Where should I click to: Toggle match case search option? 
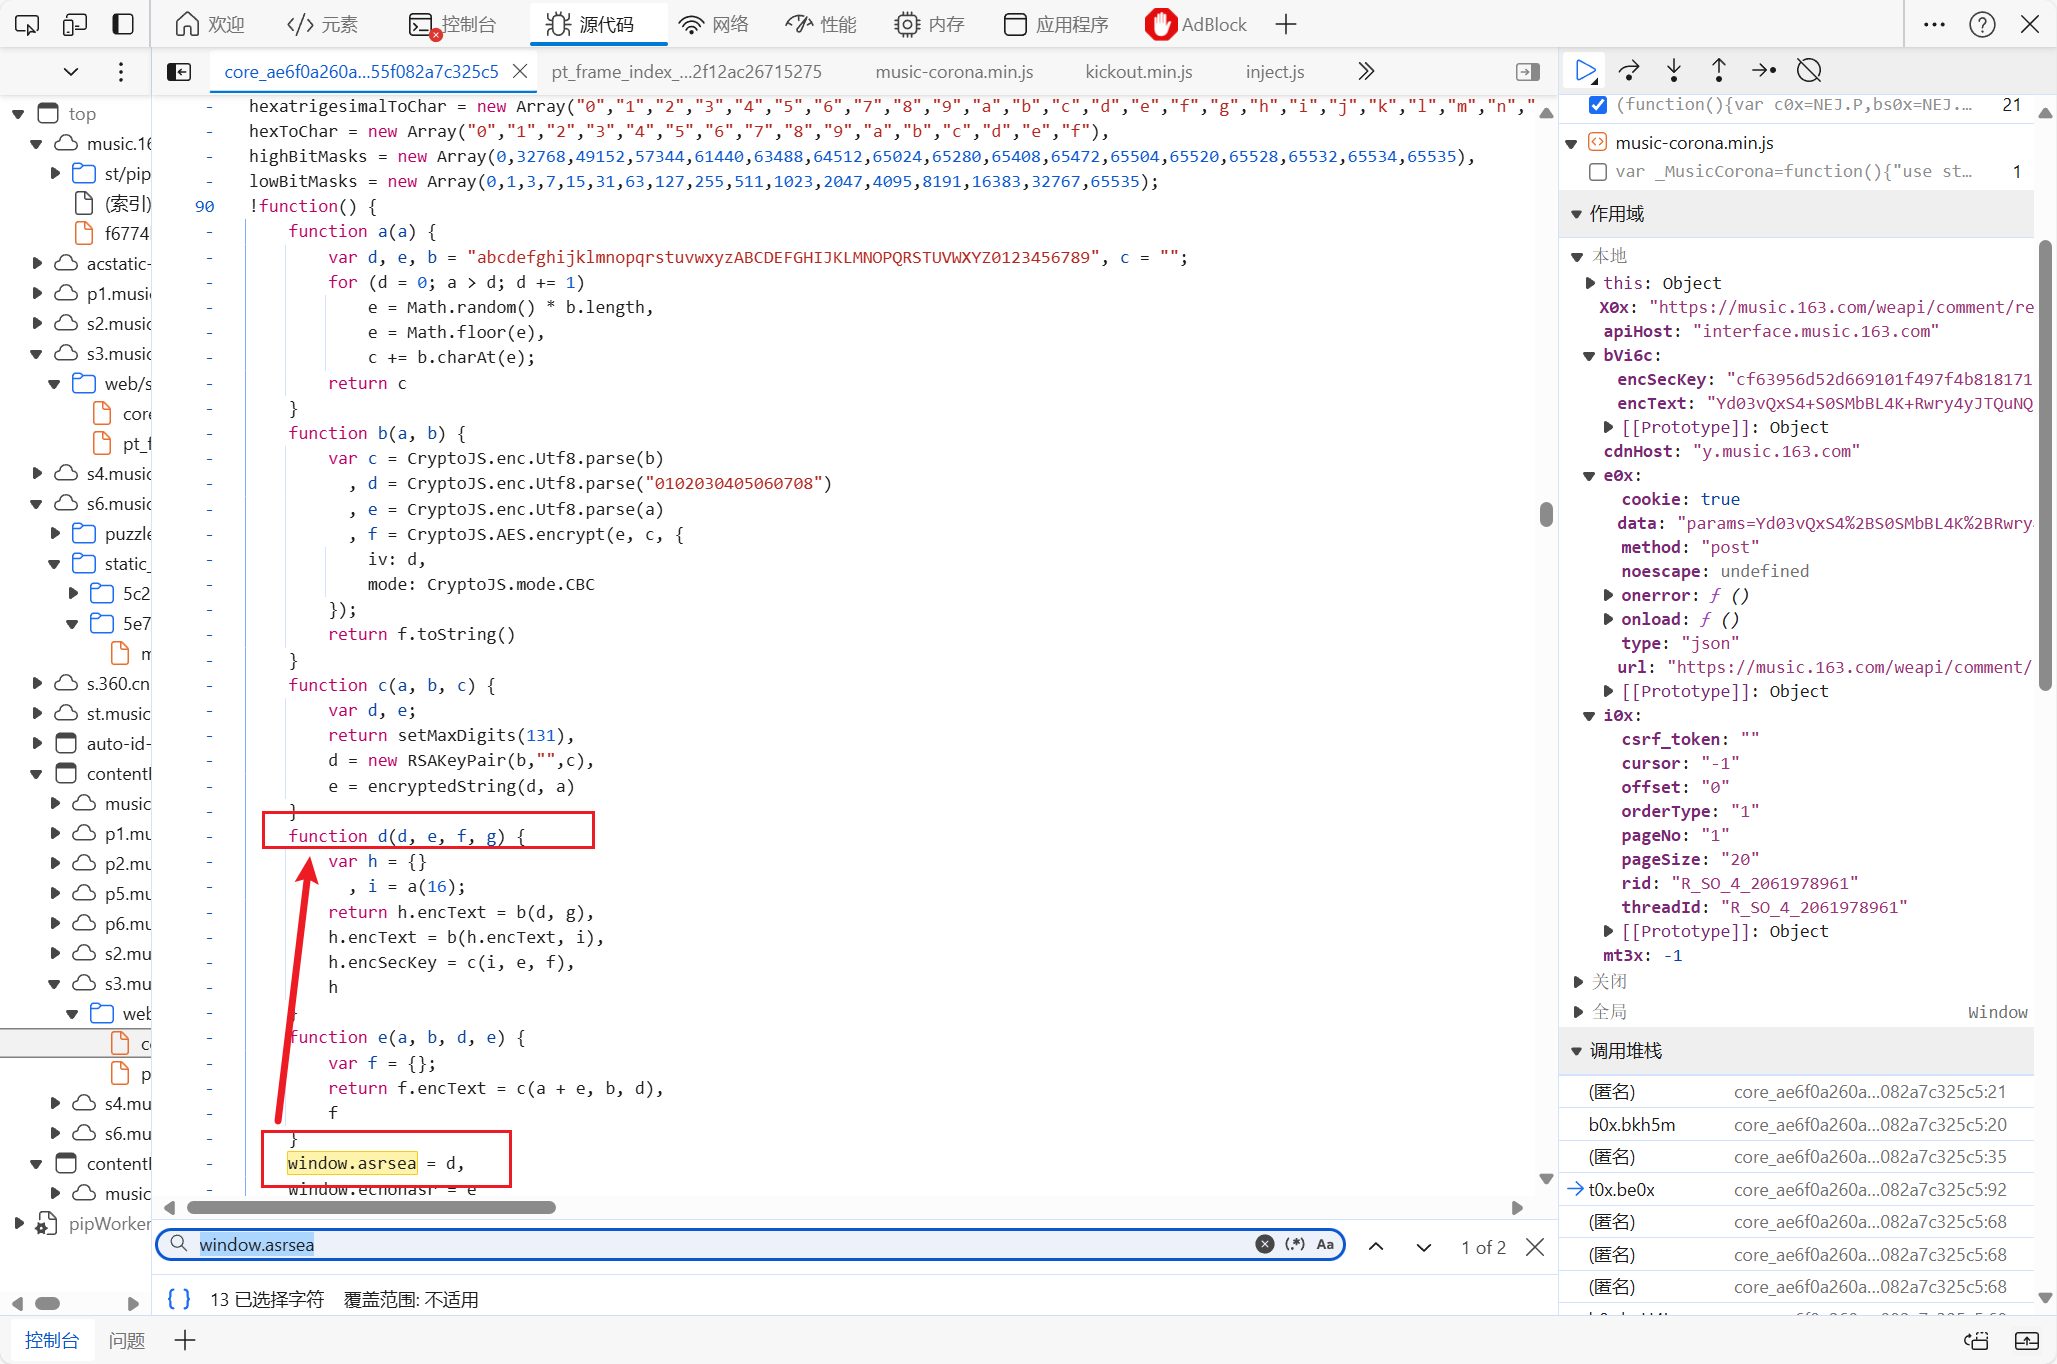[1325, 1245]
